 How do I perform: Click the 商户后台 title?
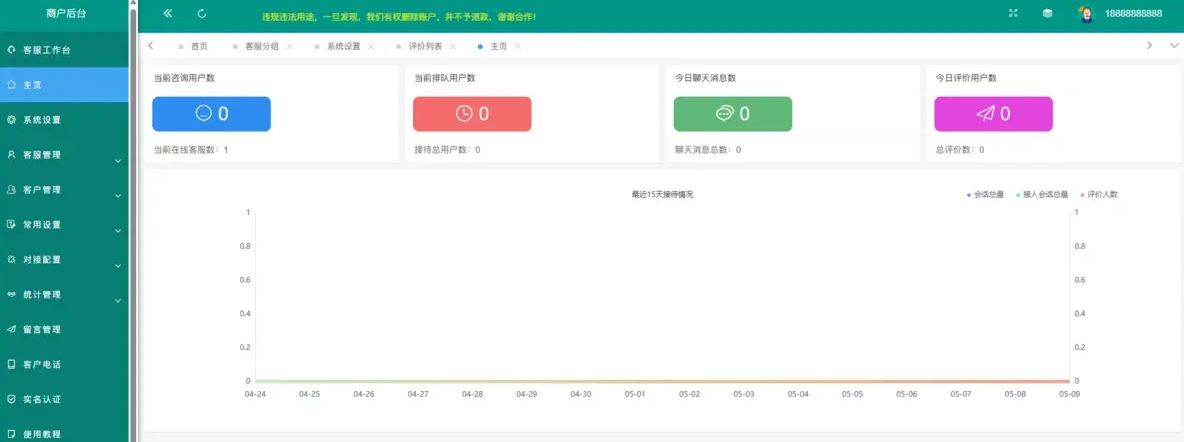click(x=65, y=13)
